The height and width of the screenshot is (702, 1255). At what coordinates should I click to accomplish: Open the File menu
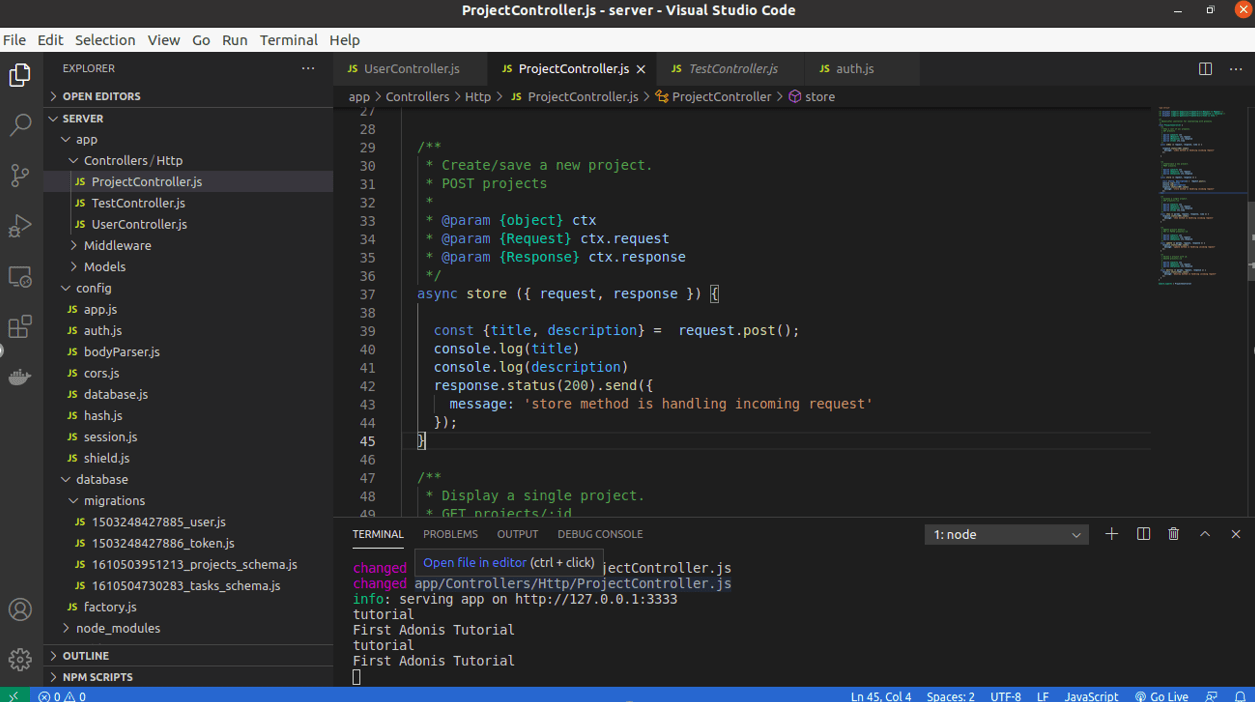click(14, 40)
